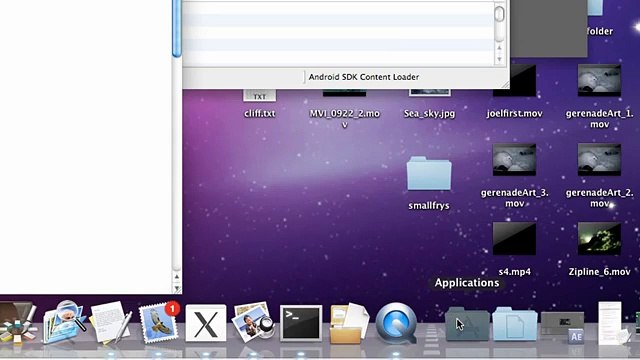Click the colorful app icon at Dock's left edge

coord(16,323)
